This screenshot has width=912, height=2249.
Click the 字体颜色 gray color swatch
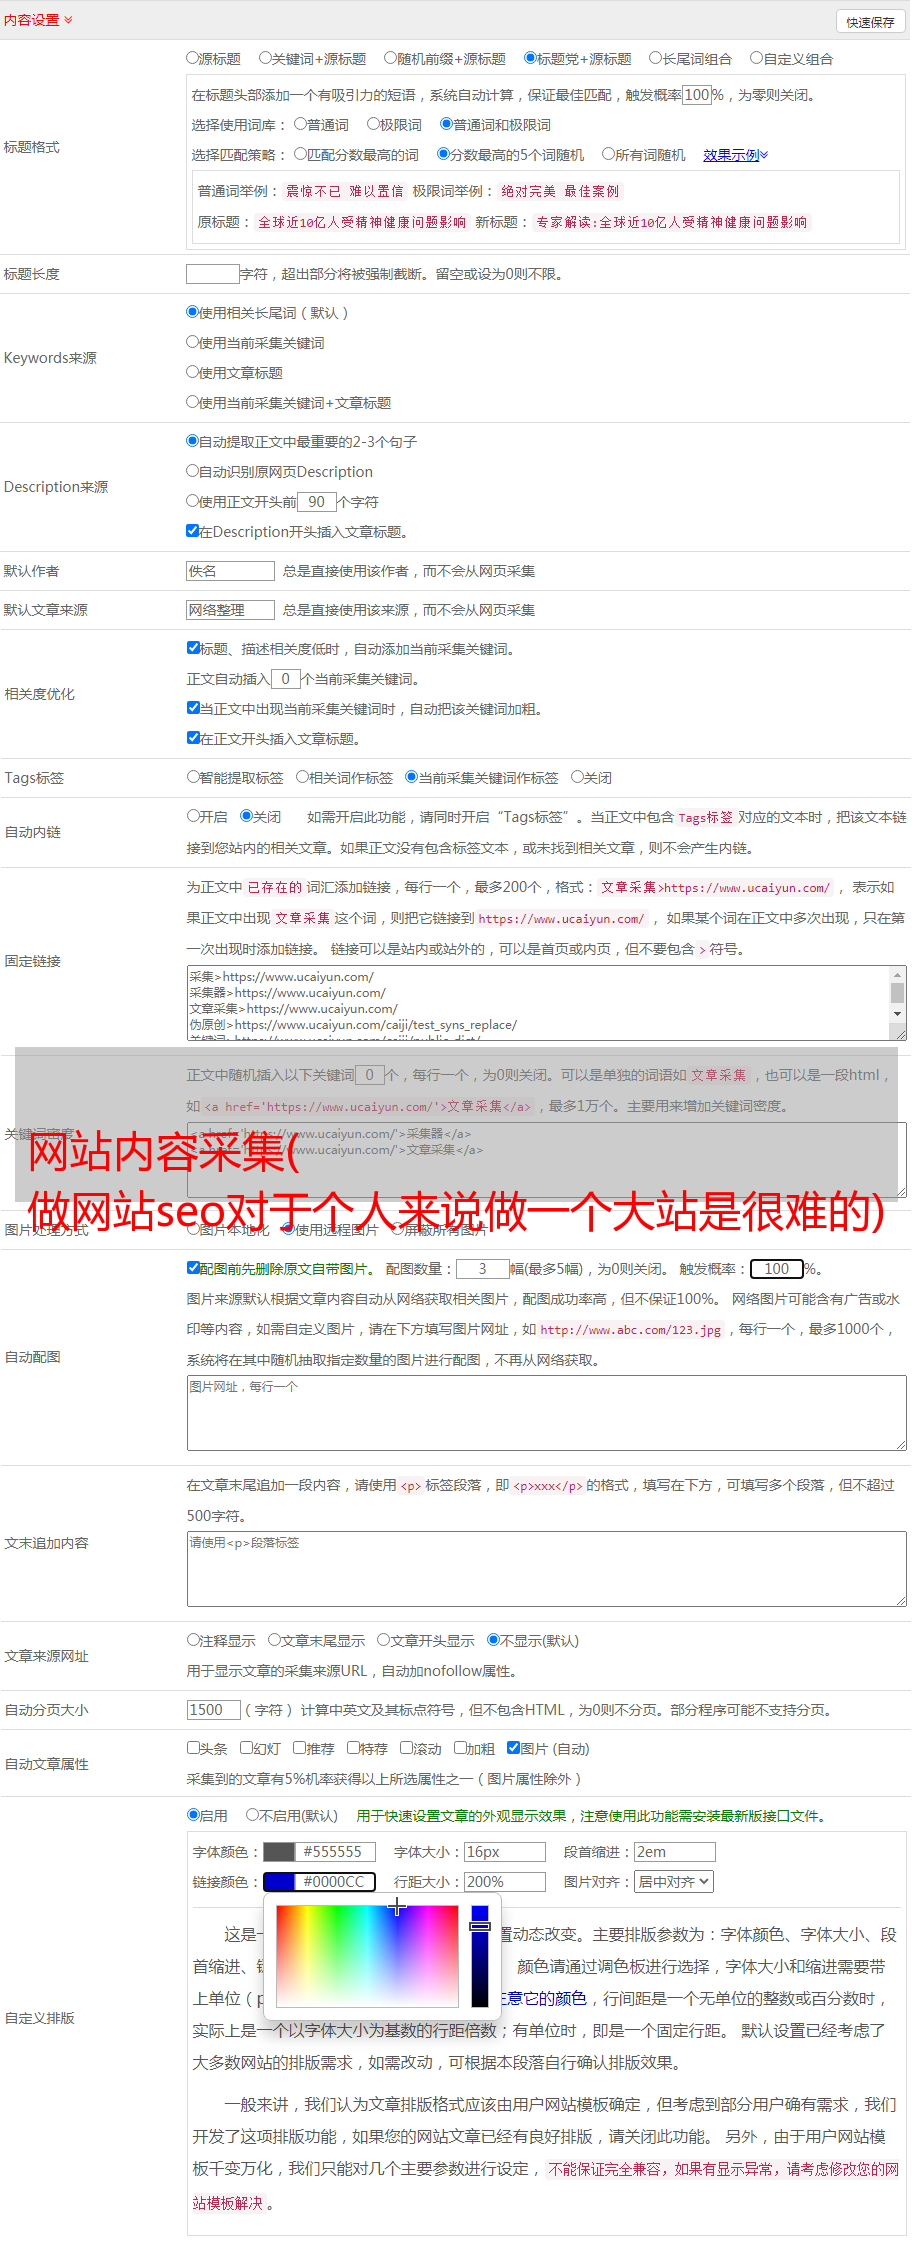point(279,1852)
